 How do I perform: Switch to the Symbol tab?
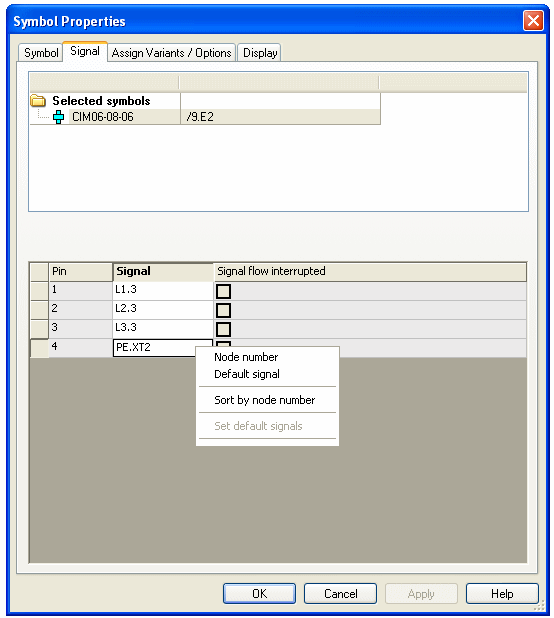point(41,52)
